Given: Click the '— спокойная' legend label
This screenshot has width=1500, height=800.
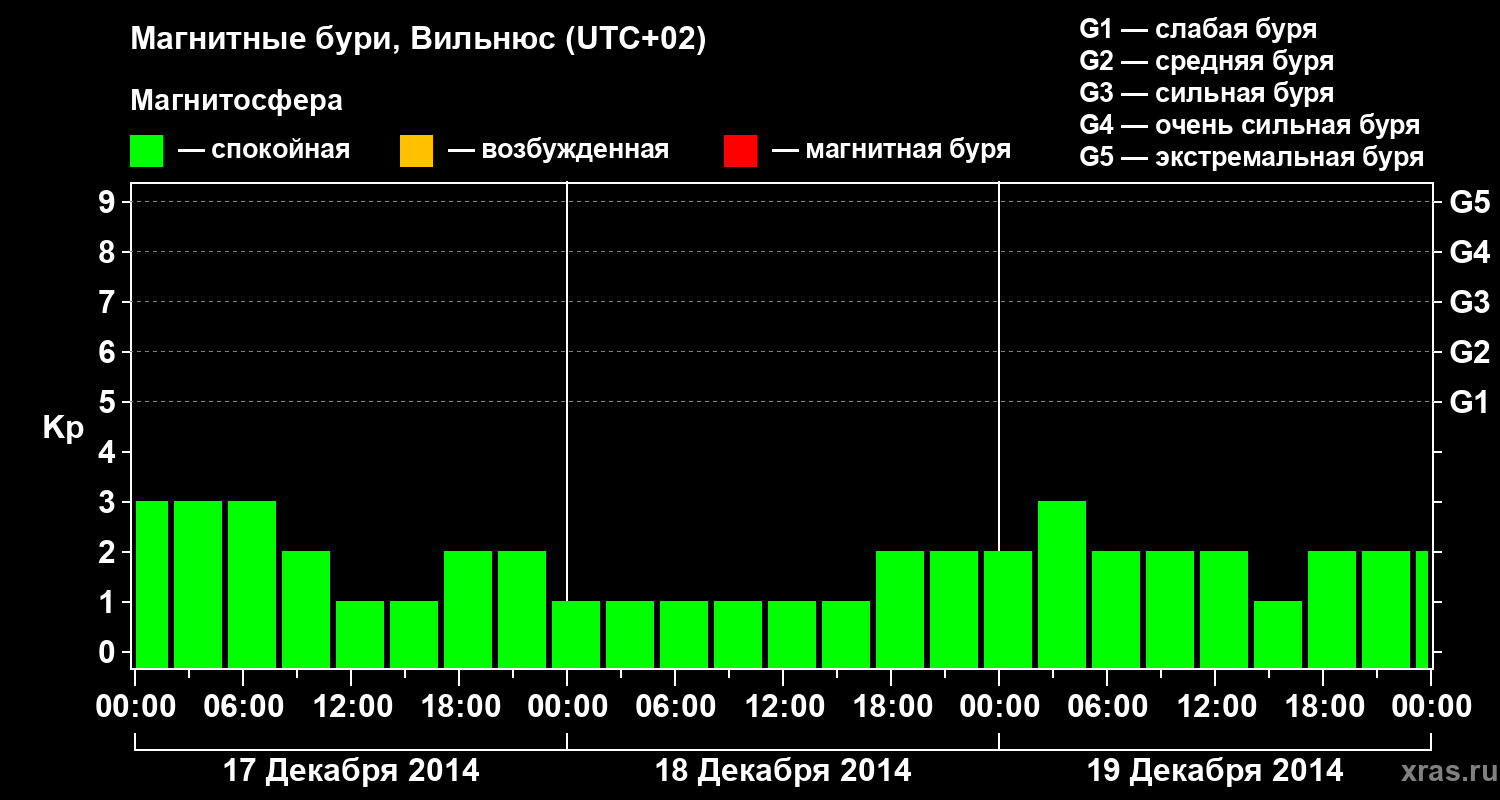Looking at the screenshot, I should (264, 150).
